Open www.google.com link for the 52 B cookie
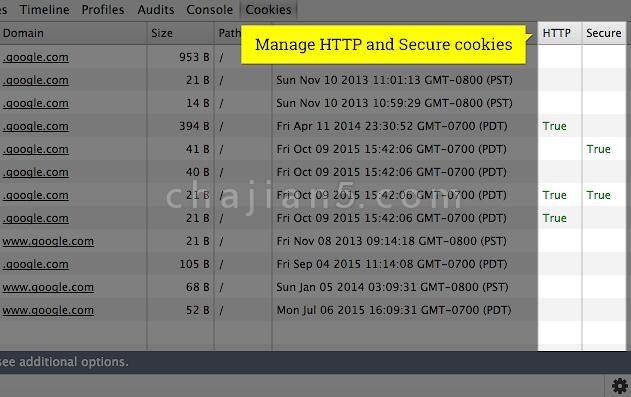631x397 pixels. pyautogui.click(x=48, y=310)
